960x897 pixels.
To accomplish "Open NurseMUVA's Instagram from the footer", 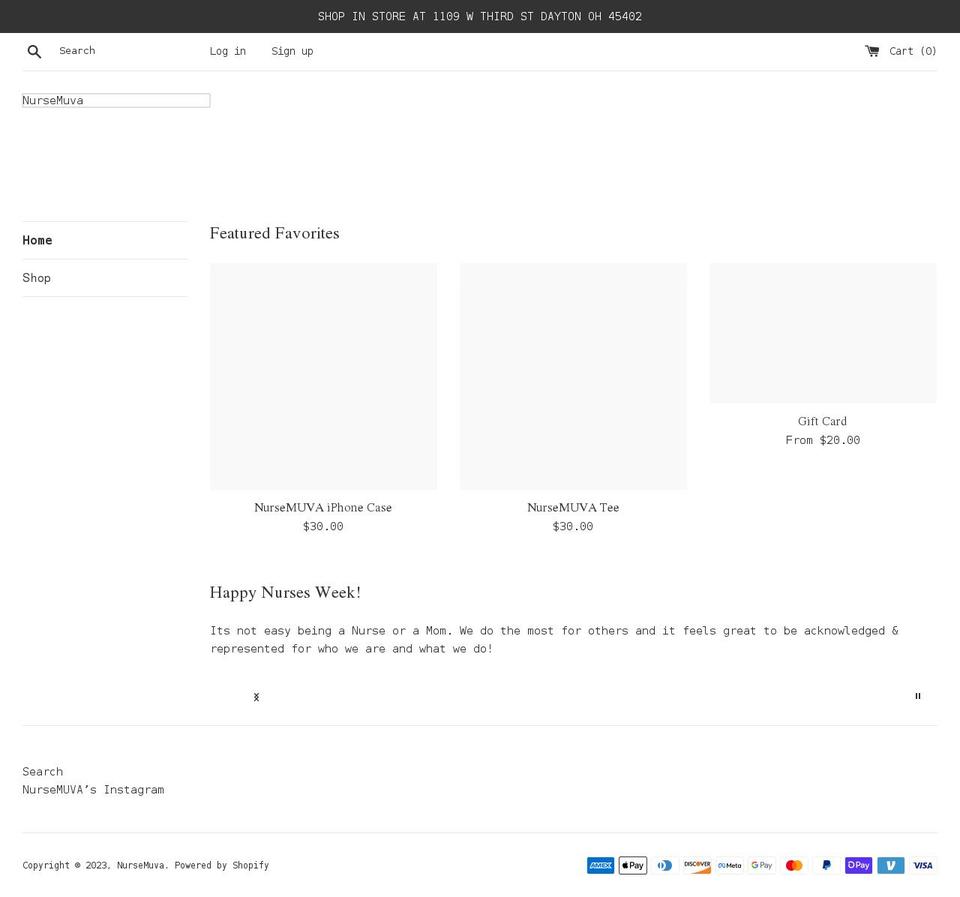I will click(x=93, y=789).
